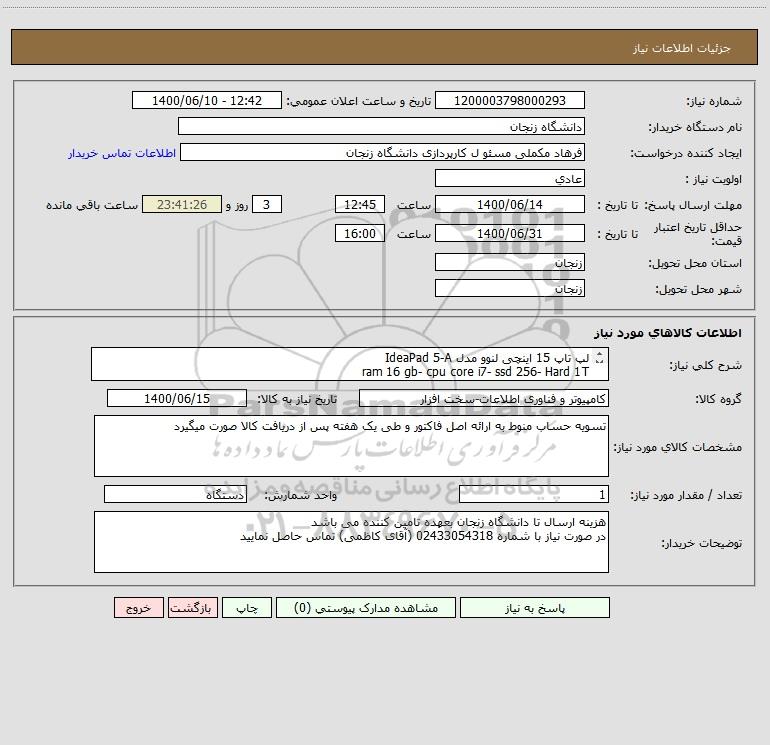Image resolution: width=770 pixels, height=745 pixels.
Task: Select the announcement date field 1400/06/10 - 12:42
Action: point(207,100)
